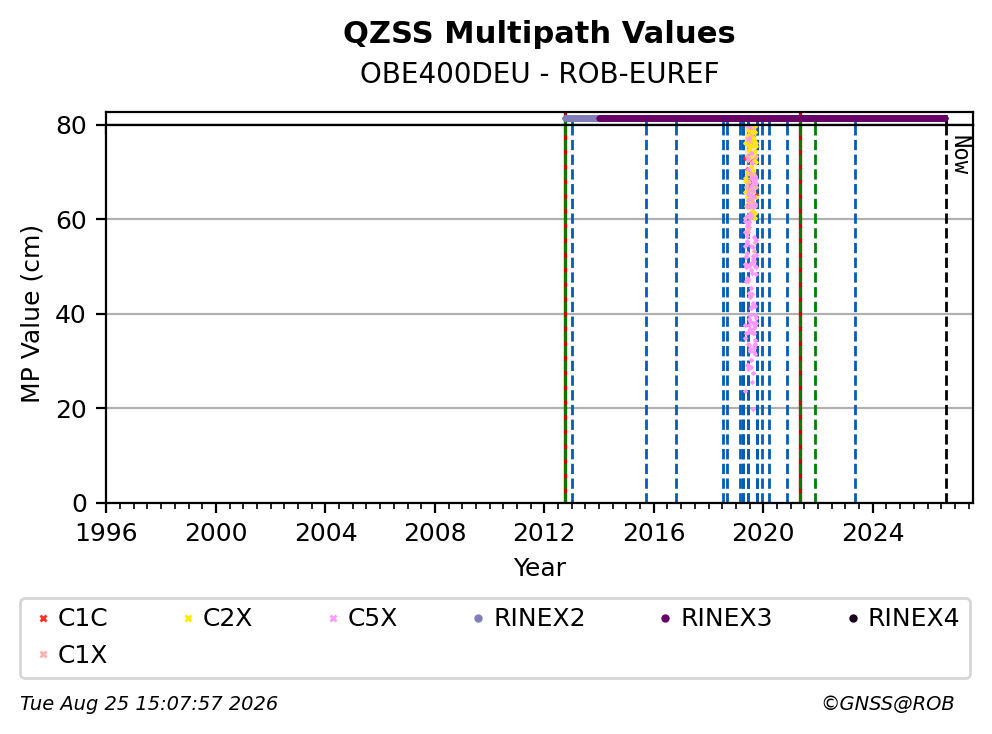
Task: Click the purple RINEX3 bar at top
Action: click(772, 118)
